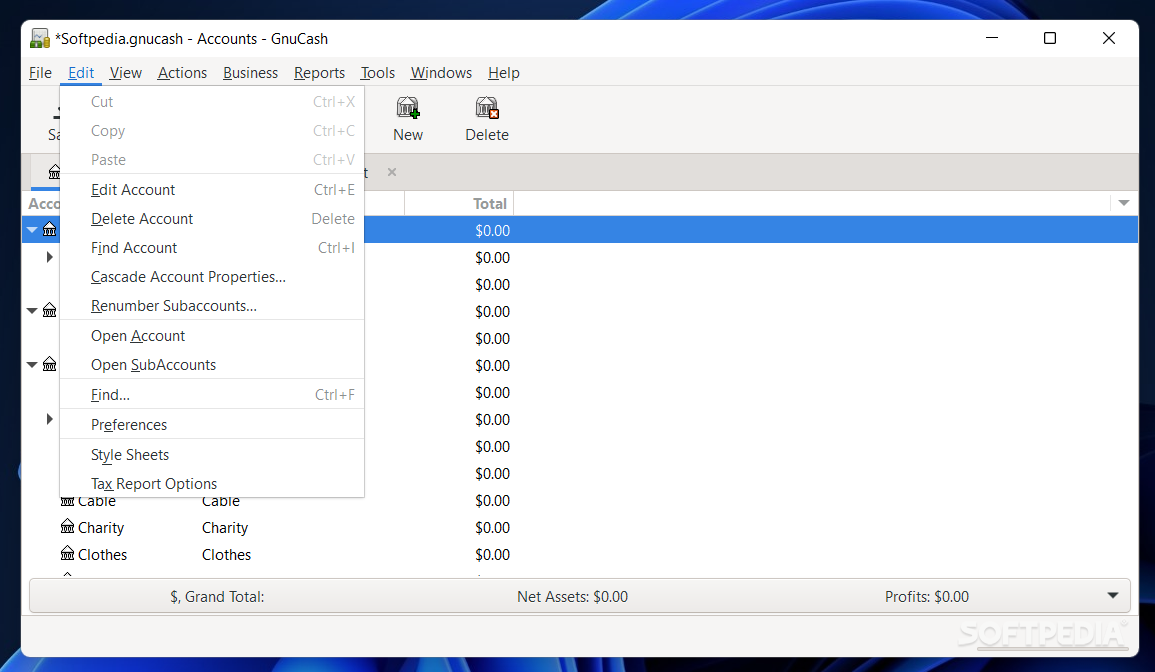1155x672 pixels.
Task: Expand the collapsed row left of Preferences
Action: 49,419
